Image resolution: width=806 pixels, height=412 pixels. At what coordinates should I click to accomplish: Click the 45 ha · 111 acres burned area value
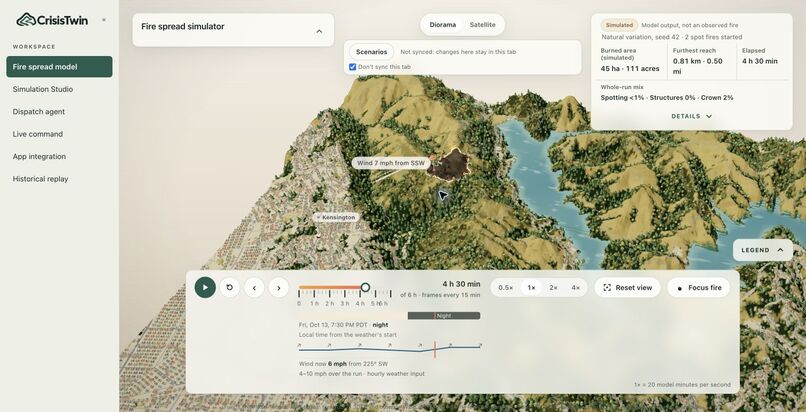point(629,68)
